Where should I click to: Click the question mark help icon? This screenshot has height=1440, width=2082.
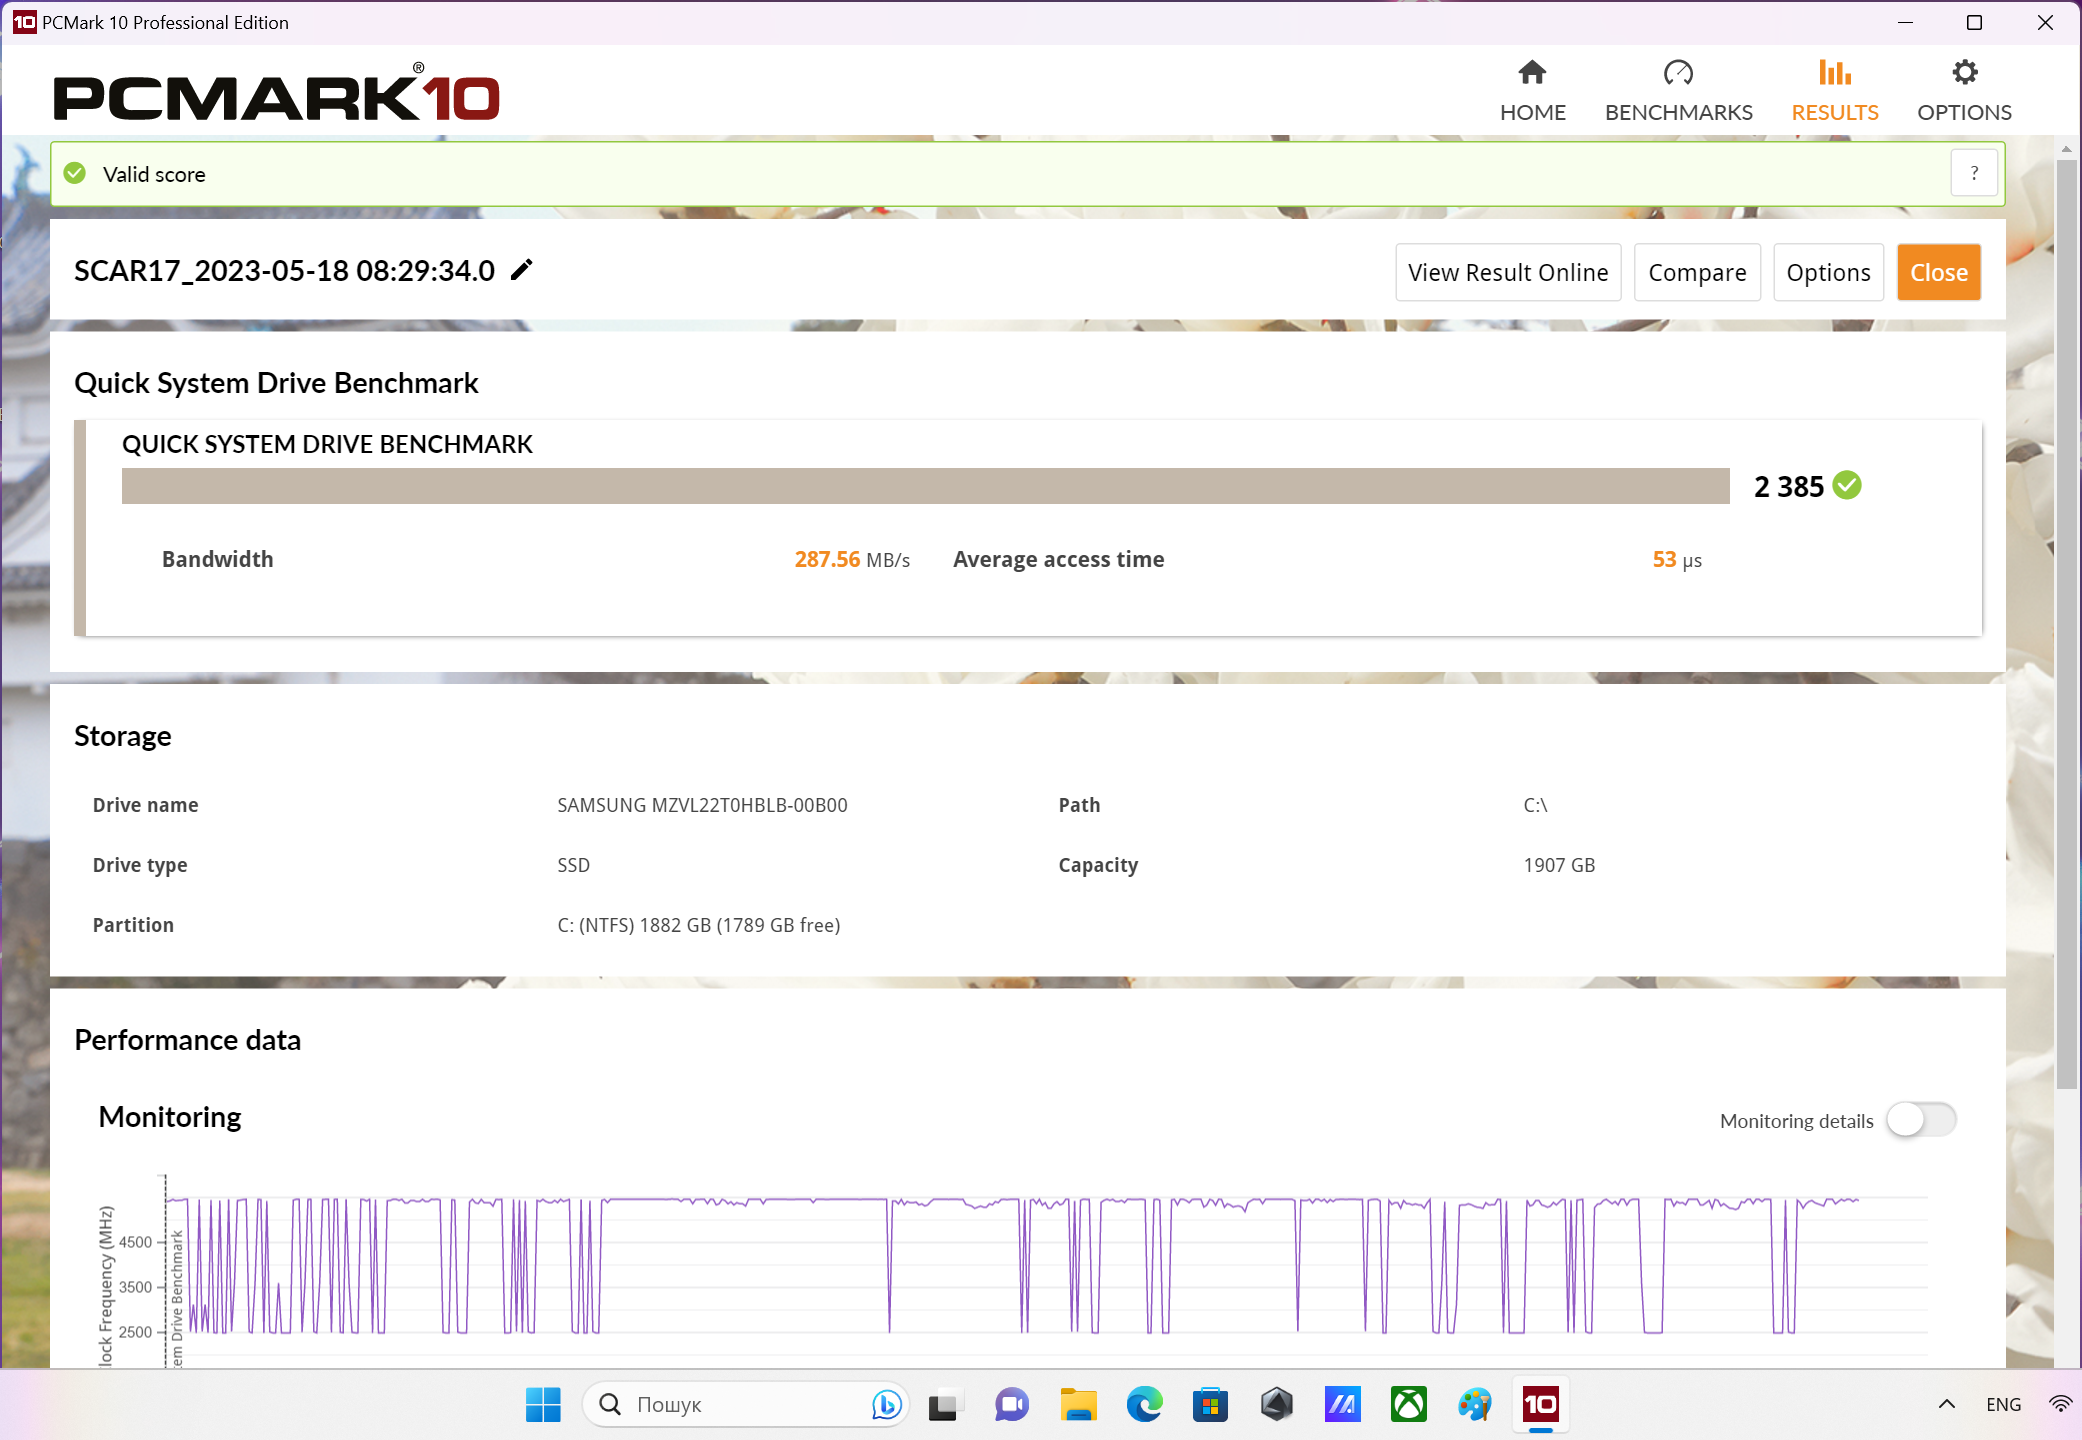[x=1974, y=173]
